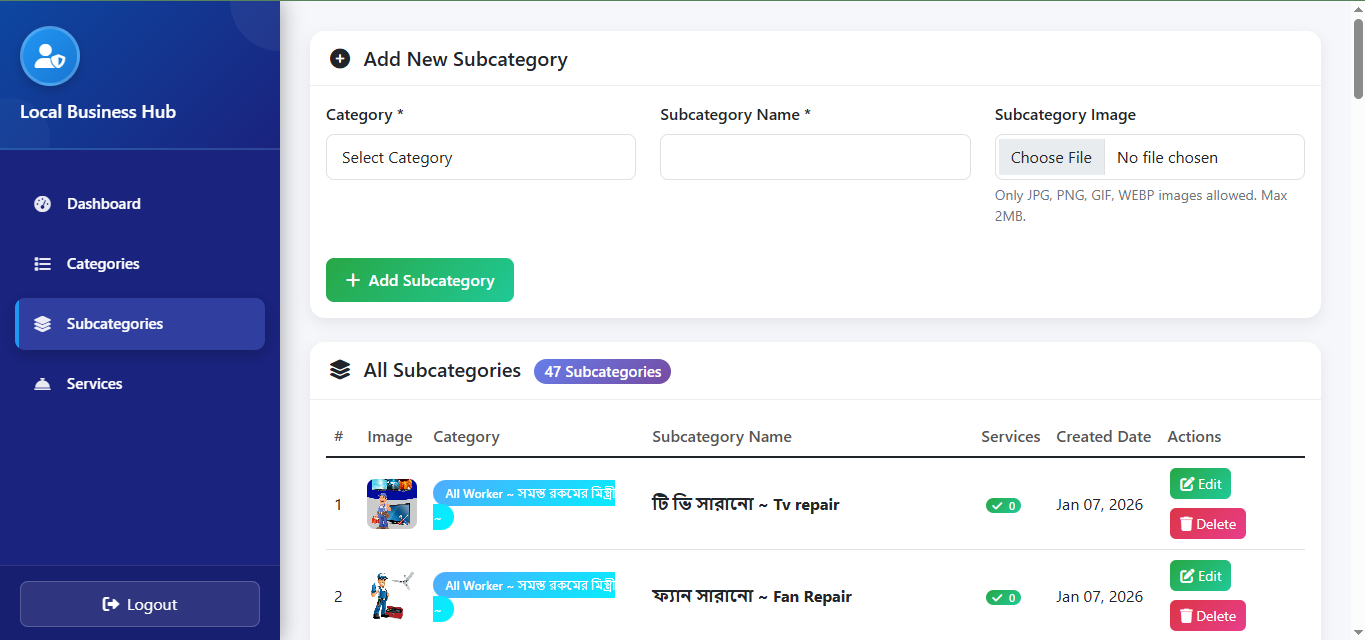This screenshot has width=1365, height=640.
Task: Click the Tv repair subcategory thumbnail
Action: [392, 504]
